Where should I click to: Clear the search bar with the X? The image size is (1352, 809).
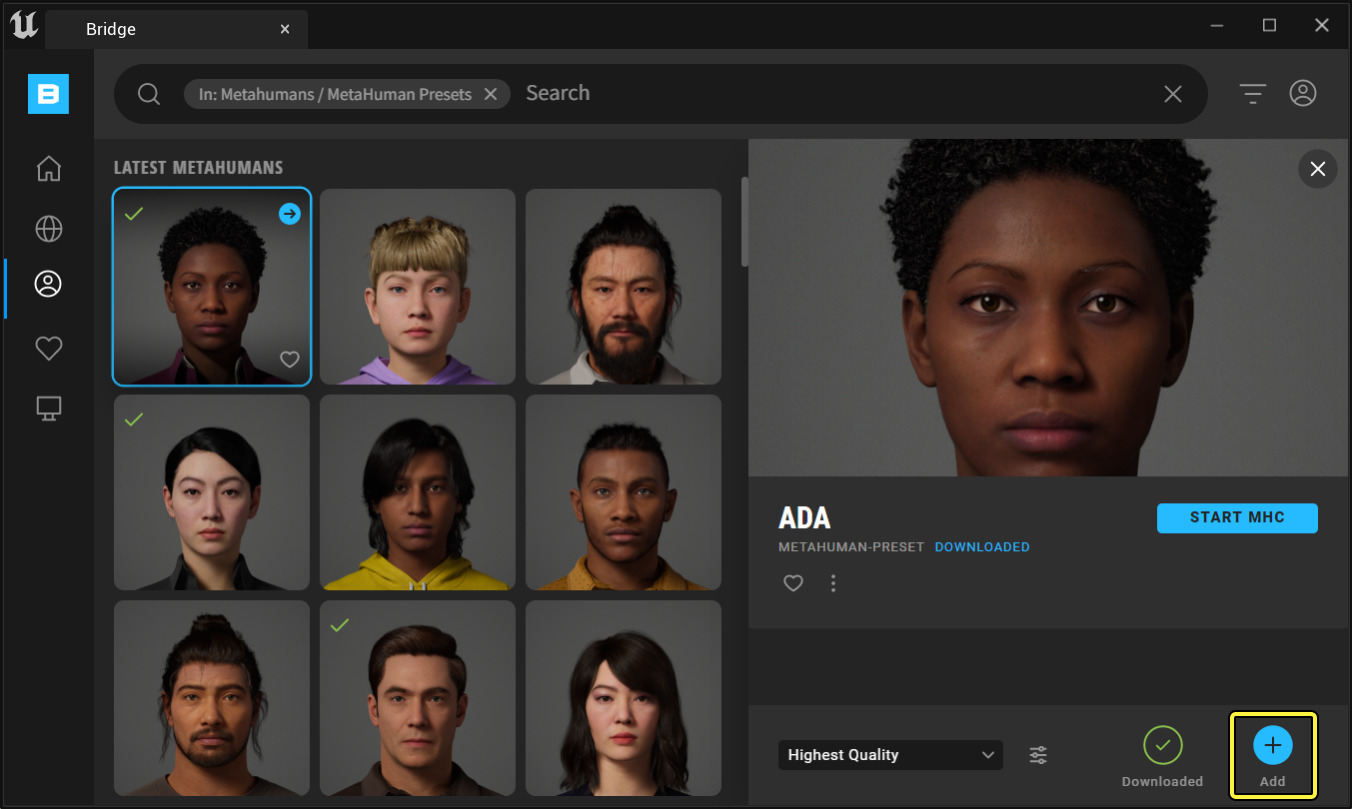click(1173, 94)
